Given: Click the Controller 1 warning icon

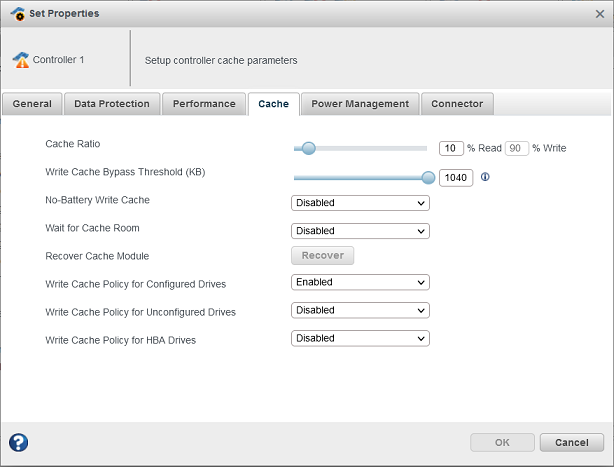Looking at the screenshot, I should point(21,60).
